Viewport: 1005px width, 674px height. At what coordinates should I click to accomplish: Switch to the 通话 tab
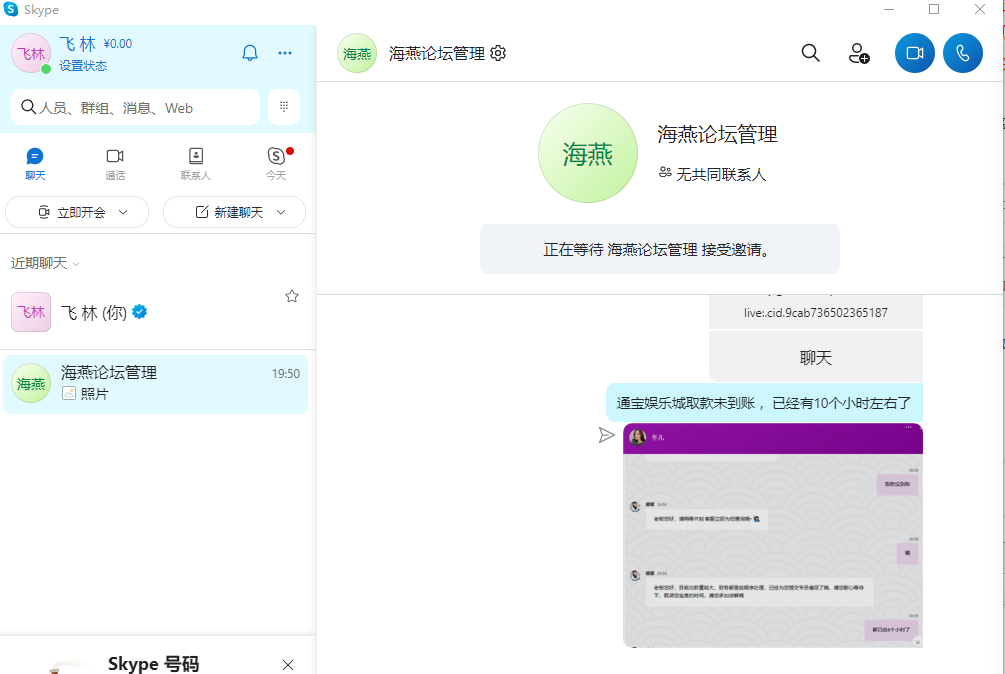(x=115, y=164)
